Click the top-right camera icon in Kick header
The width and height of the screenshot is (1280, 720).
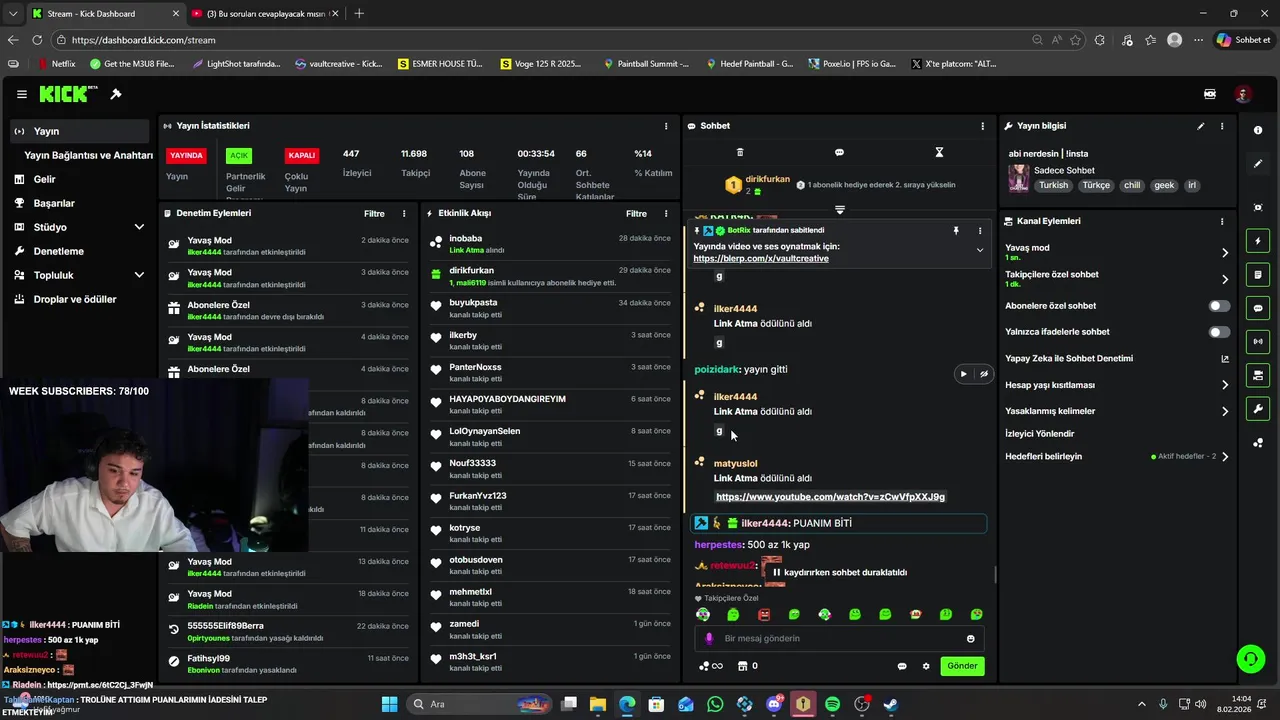click(x=1209, y=94)
